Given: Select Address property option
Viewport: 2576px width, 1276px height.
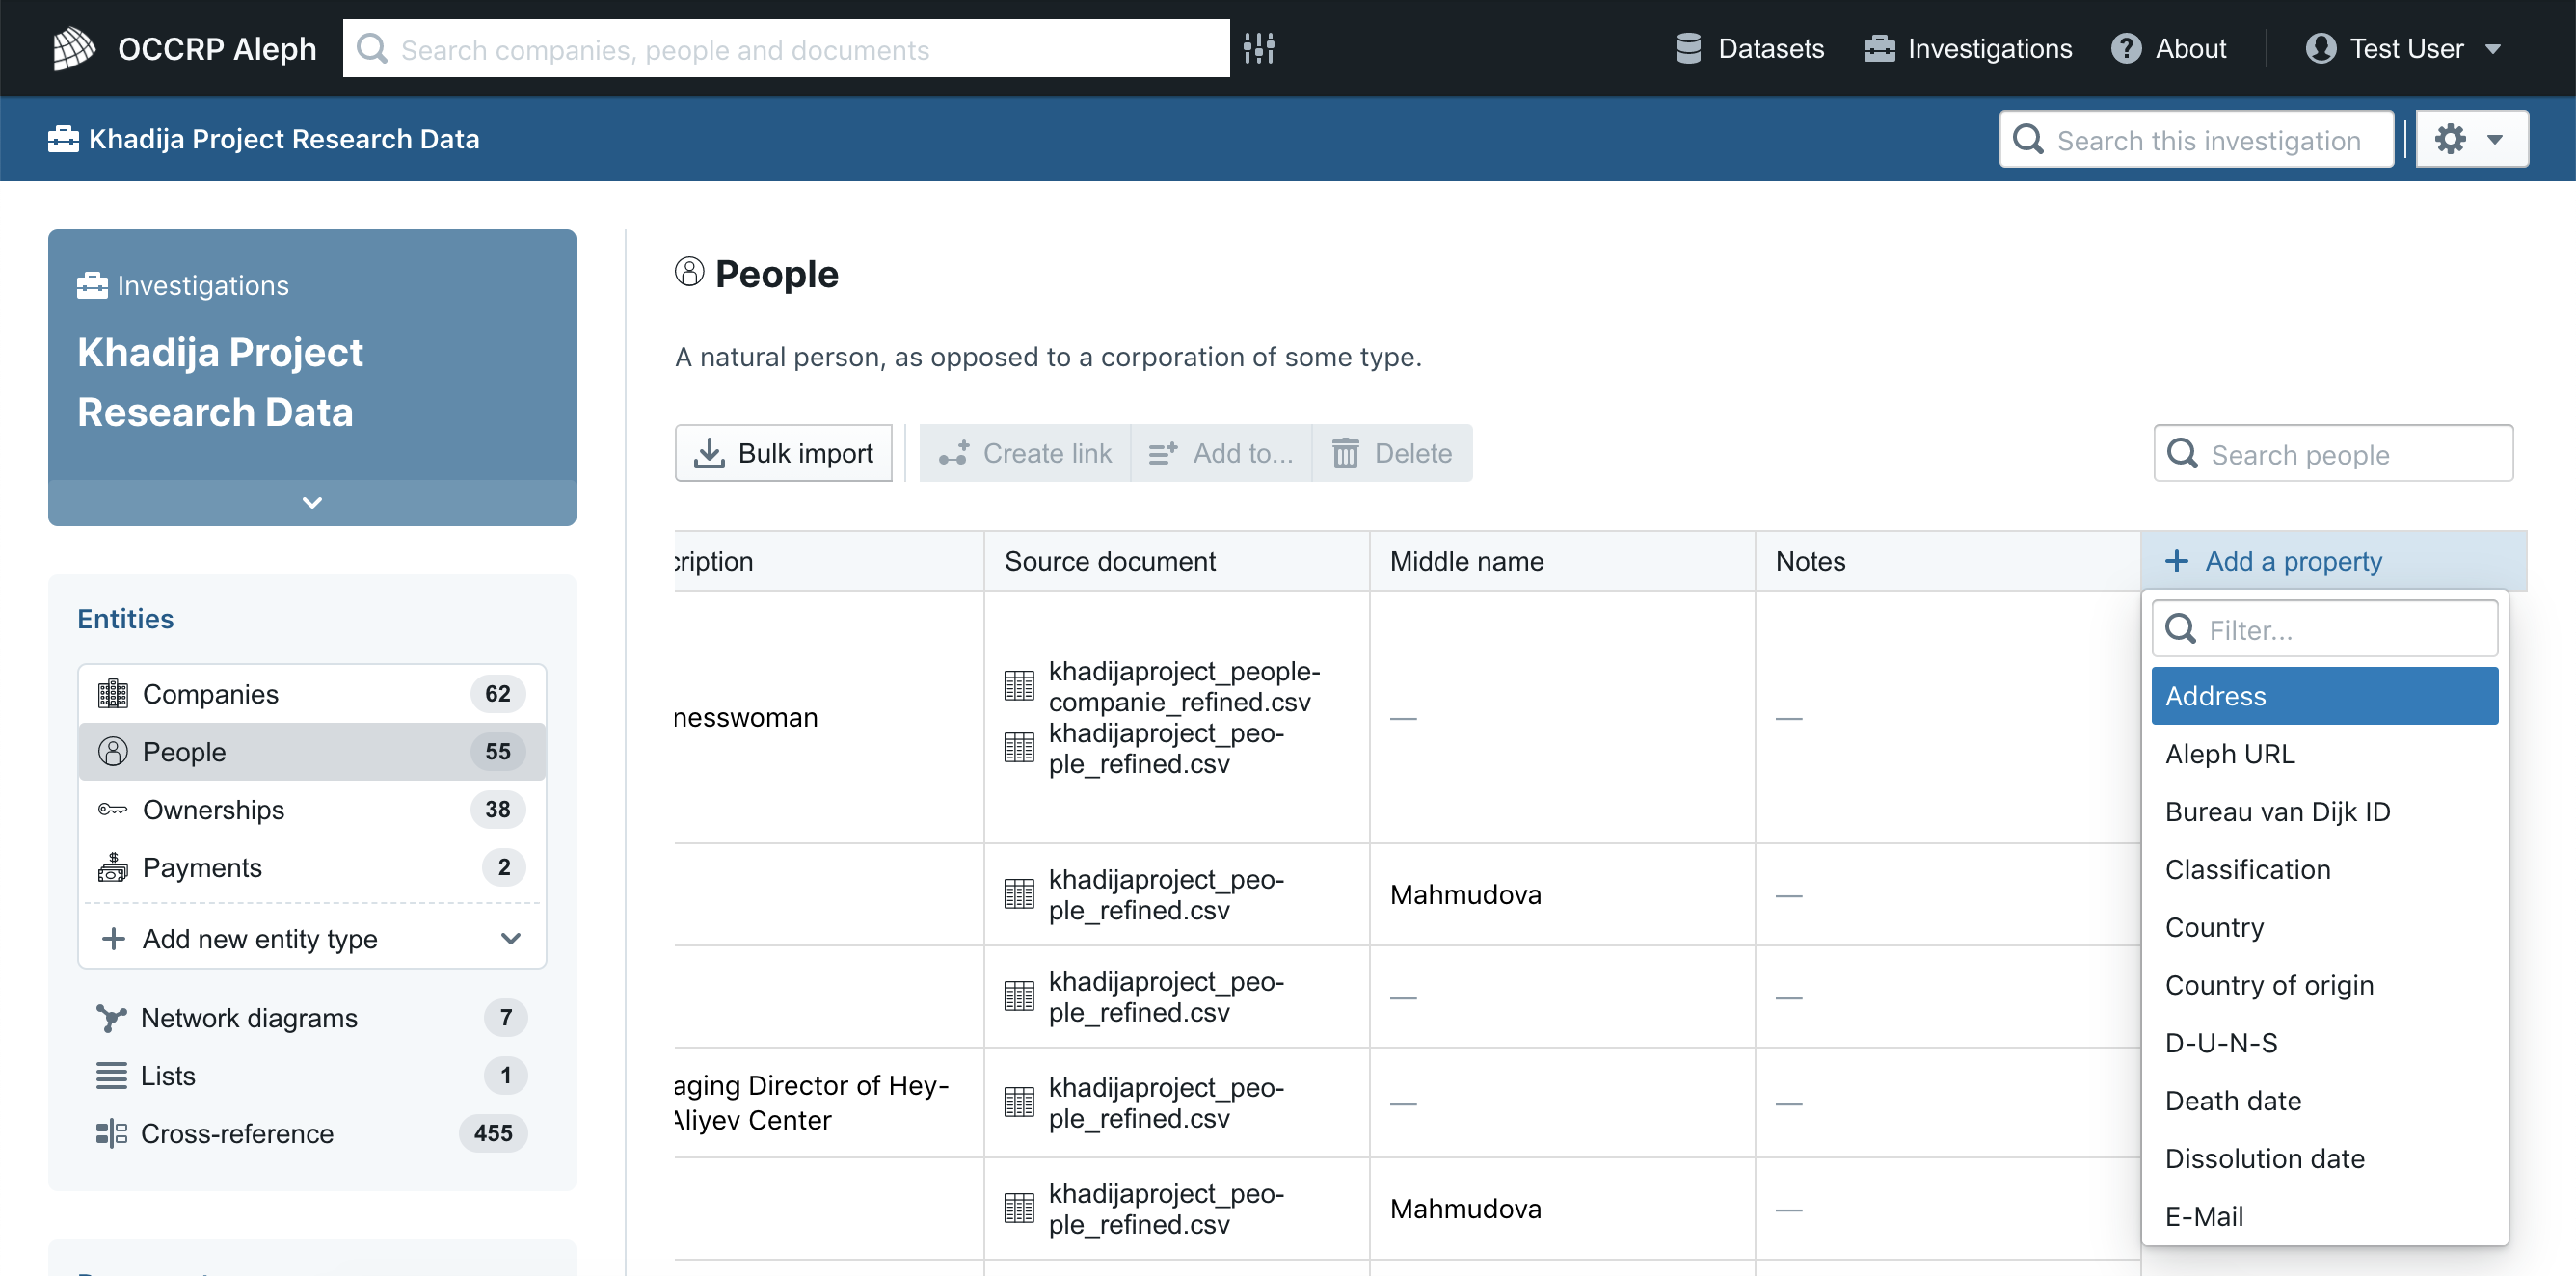Looking at the screenshot, I should pos(2324,696).
